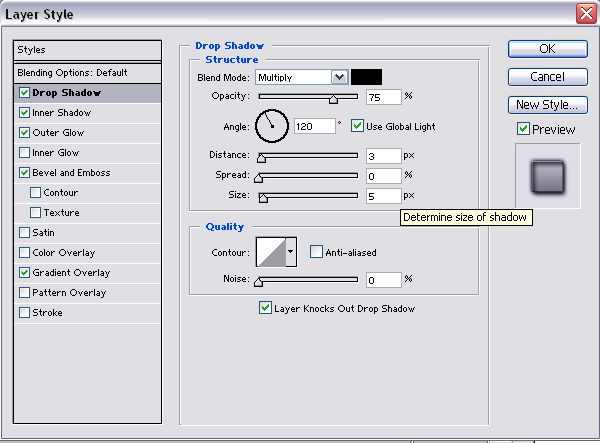Toggle Use Global Light checkbox
Image resolution: width=600 pixels, height=443 pixels.
coord(357,127)
